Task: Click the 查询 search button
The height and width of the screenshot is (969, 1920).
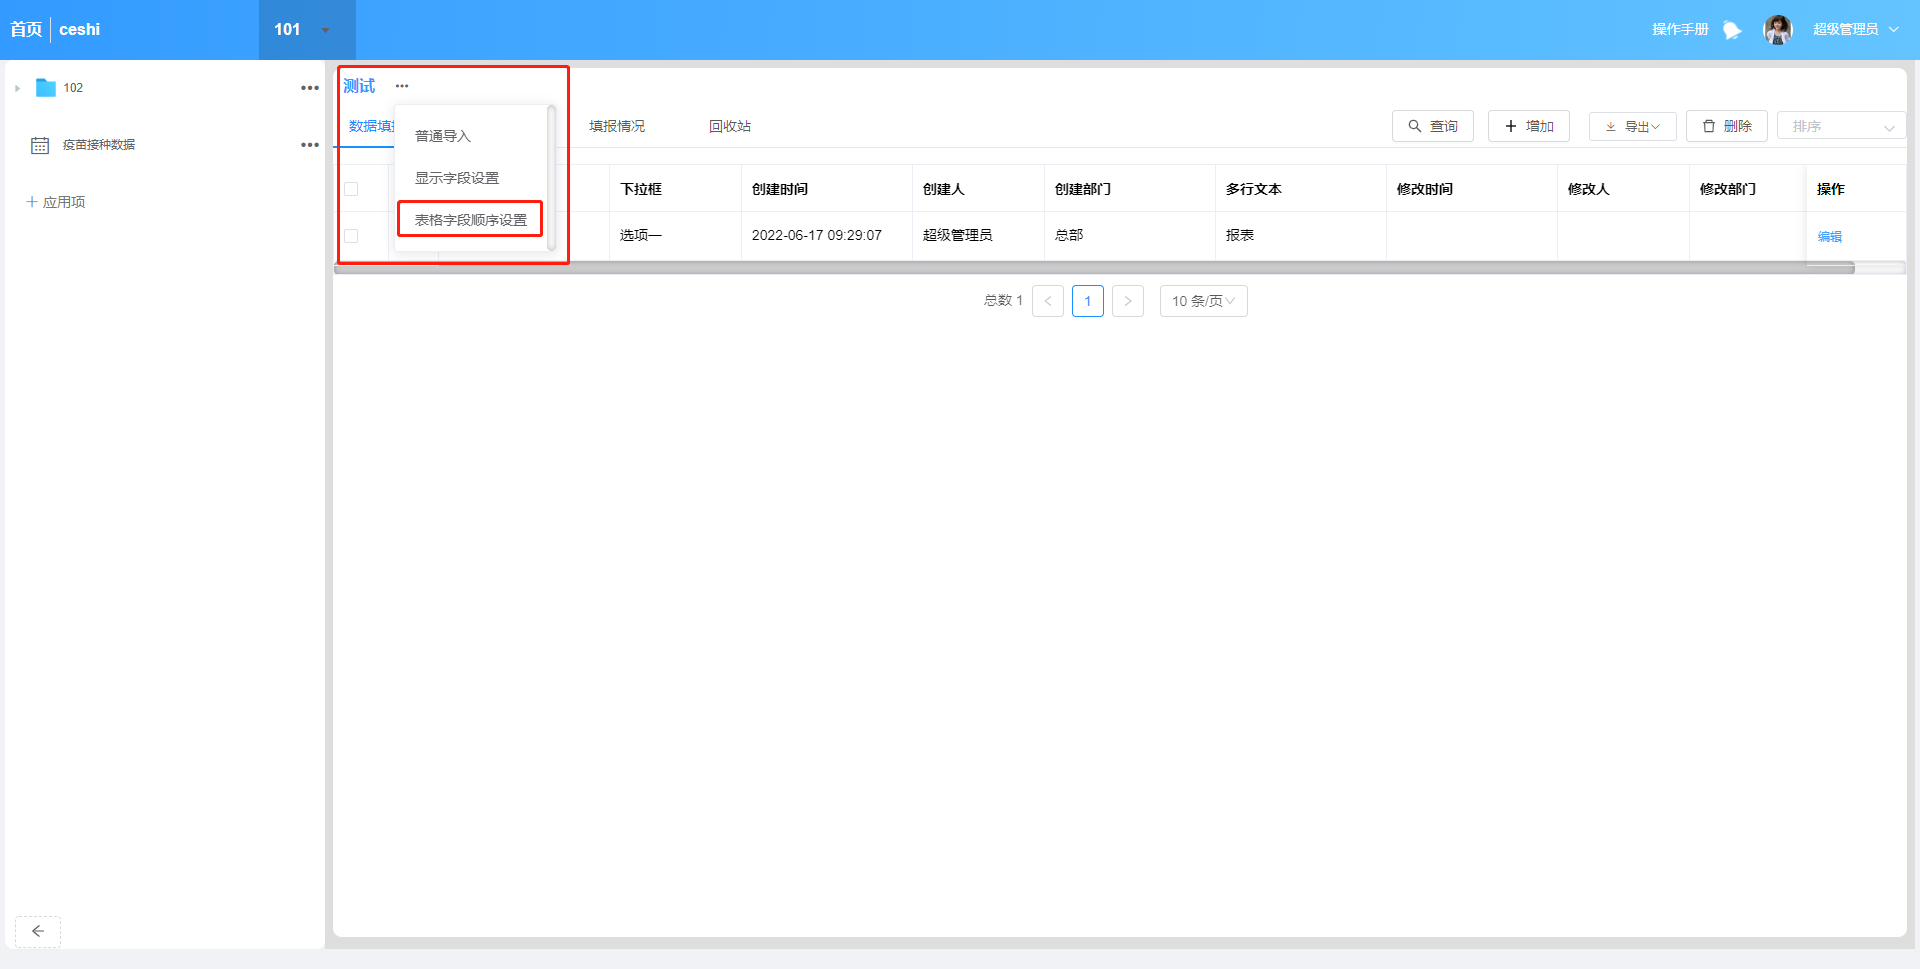Action: coord(1432,126)
